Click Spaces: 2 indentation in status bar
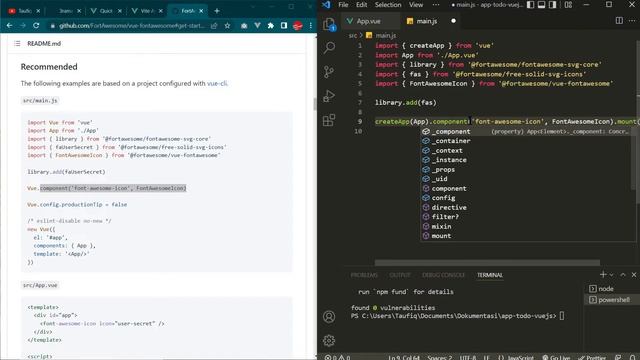Image resolution: width=640 pixels, height=360 pixels. 440,357
